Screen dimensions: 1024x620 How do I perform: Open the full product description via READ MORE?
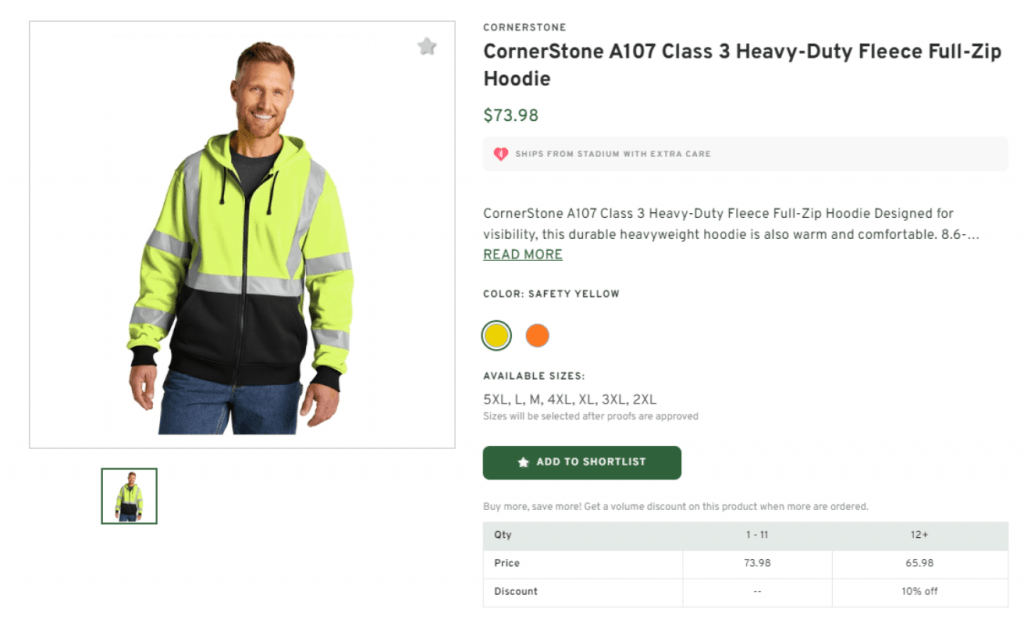(x=522, y=254)
